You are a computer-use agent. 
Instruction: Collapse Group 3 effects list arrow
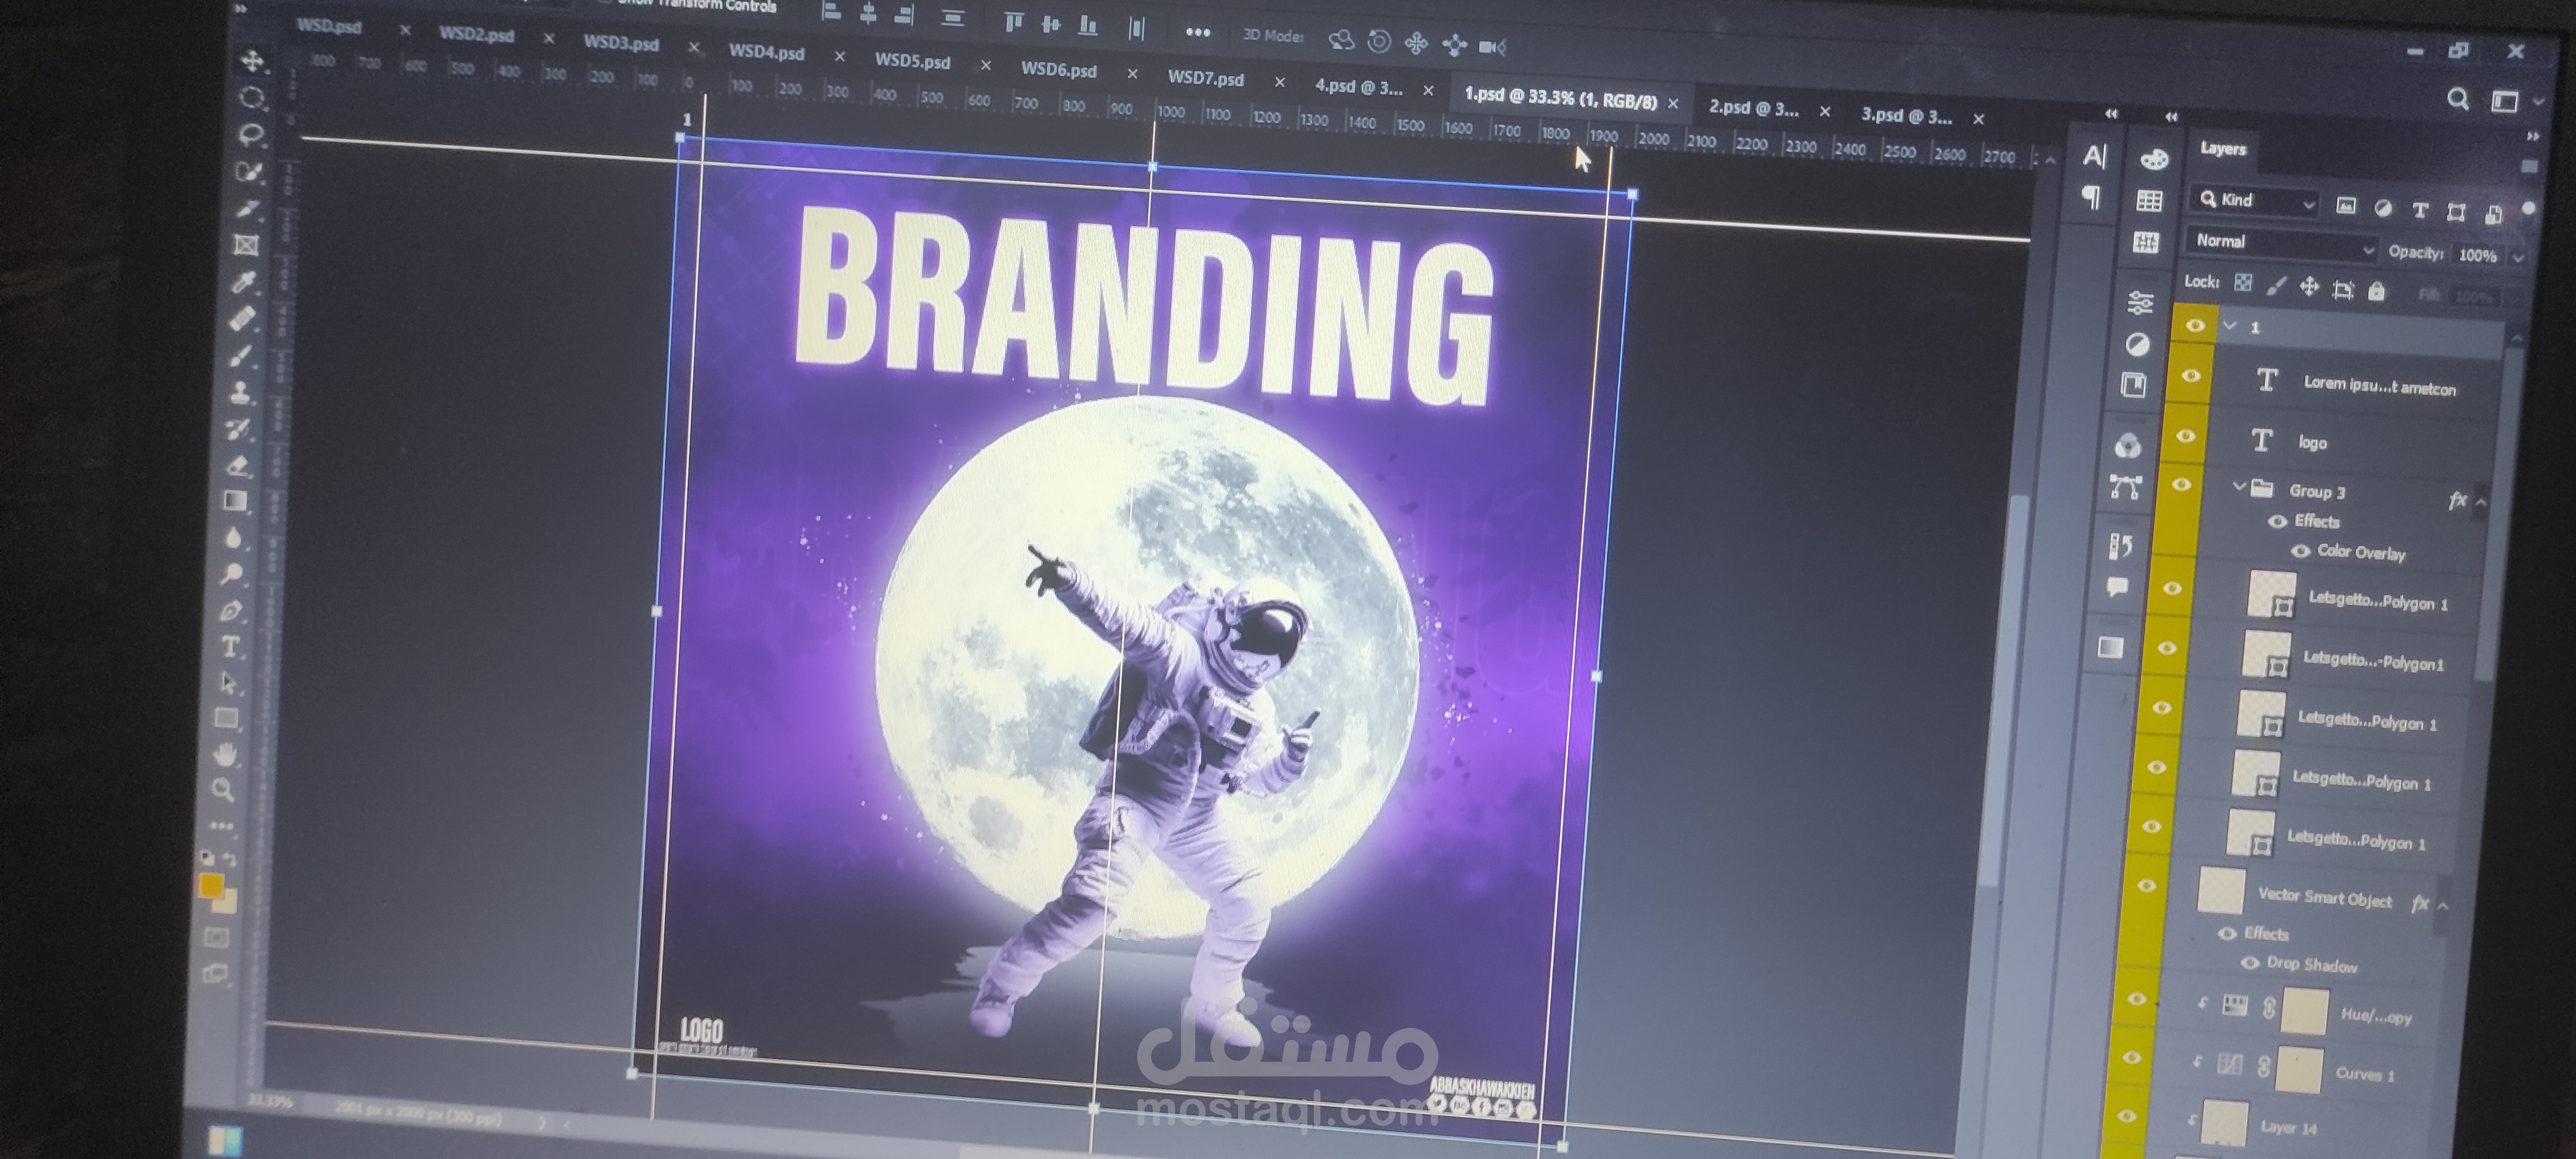tap(2480, 502)
